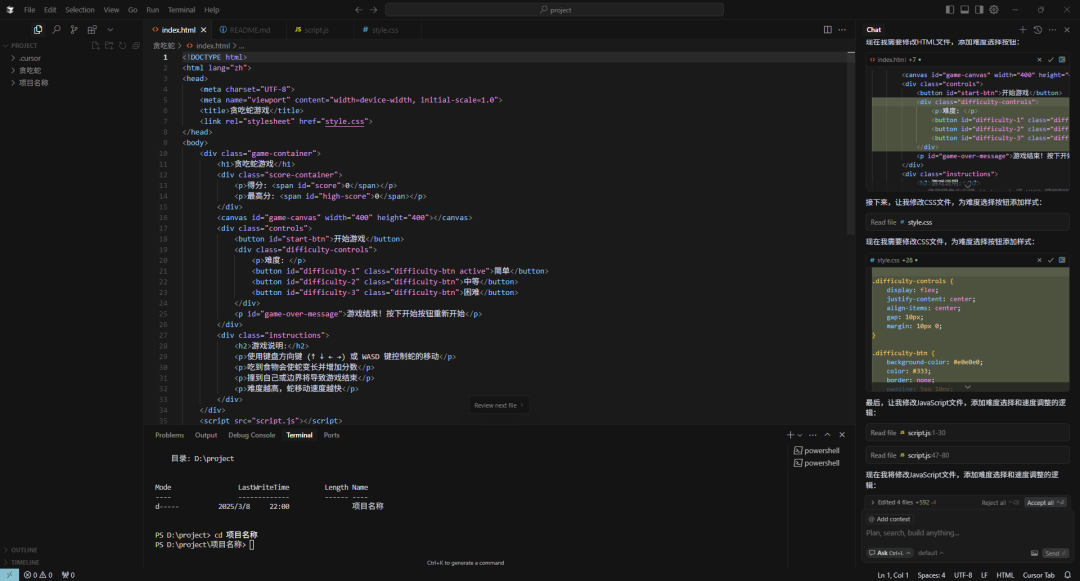Click the Accept all button
This screenshot has width=1080, height=581.
[1045, 503]
